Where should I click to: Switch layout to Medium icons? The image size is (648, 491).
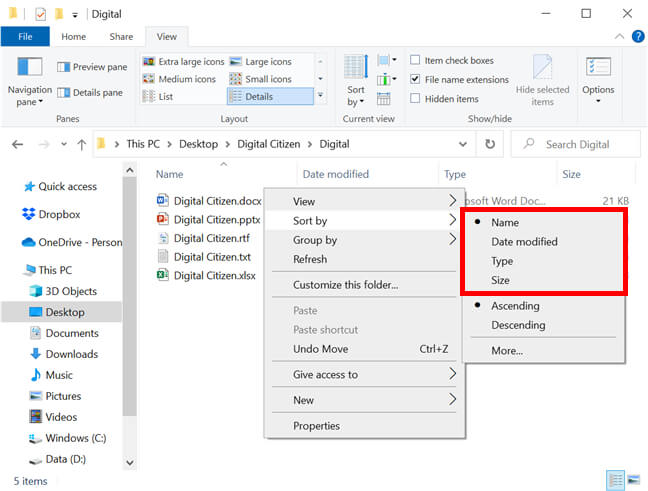coord(179,79)
